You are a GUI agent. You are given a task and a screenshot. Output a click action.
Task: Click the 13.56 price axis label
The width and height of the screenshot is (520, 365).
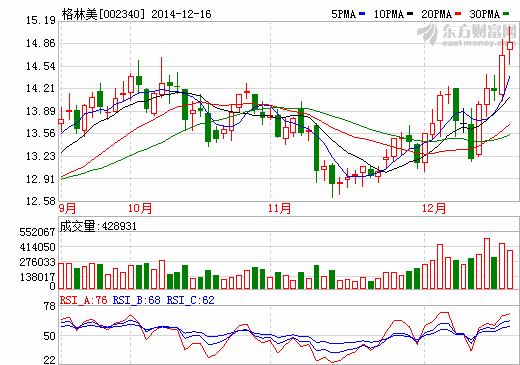[x=41, y=133]
